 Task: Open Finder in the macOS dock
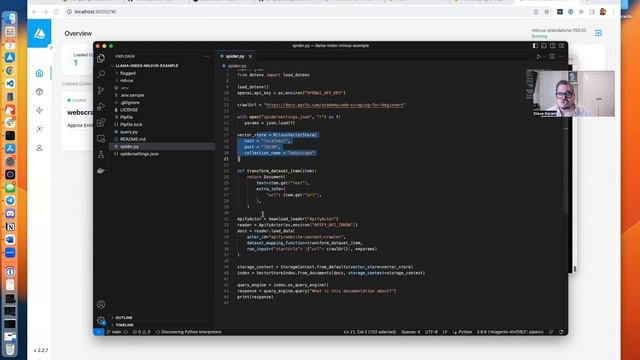10,18
